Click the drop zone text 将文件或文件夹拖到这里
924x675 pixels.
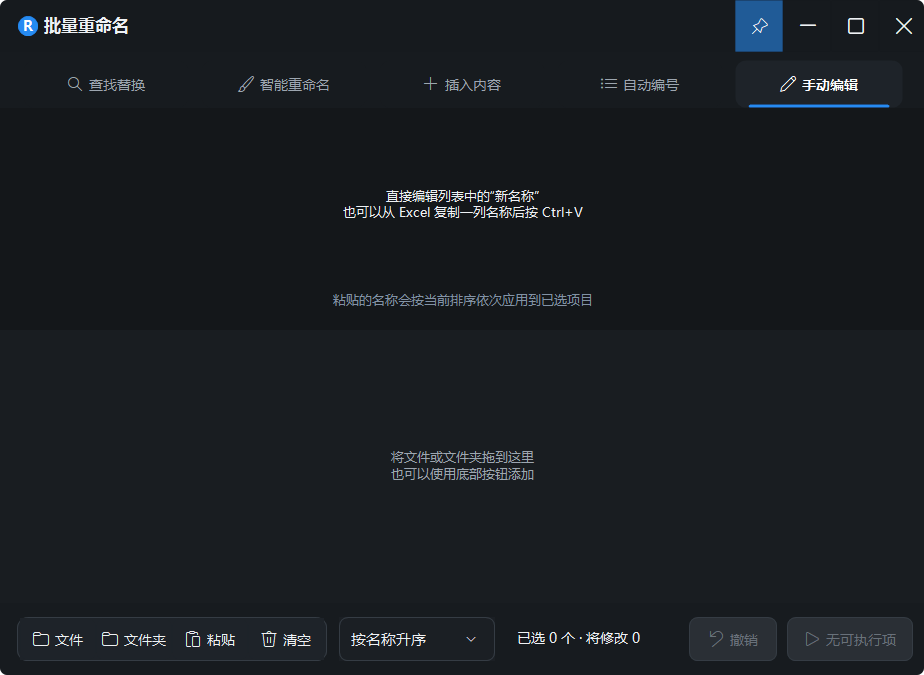(x=462, y=457)
